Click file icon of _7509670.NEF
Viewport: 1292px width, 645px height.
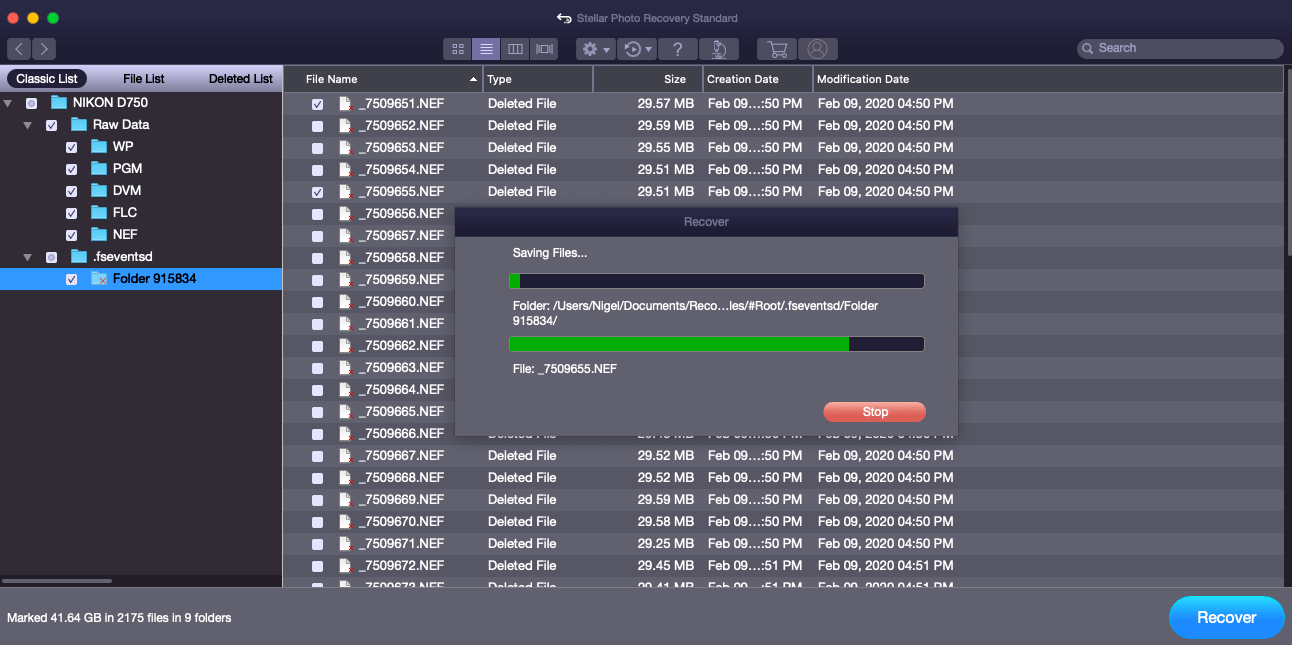(346, 521)
